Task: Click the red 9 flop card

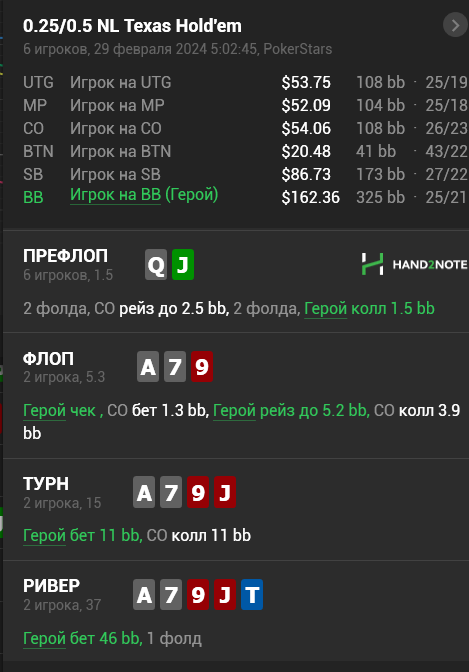Action: (202, 366)
